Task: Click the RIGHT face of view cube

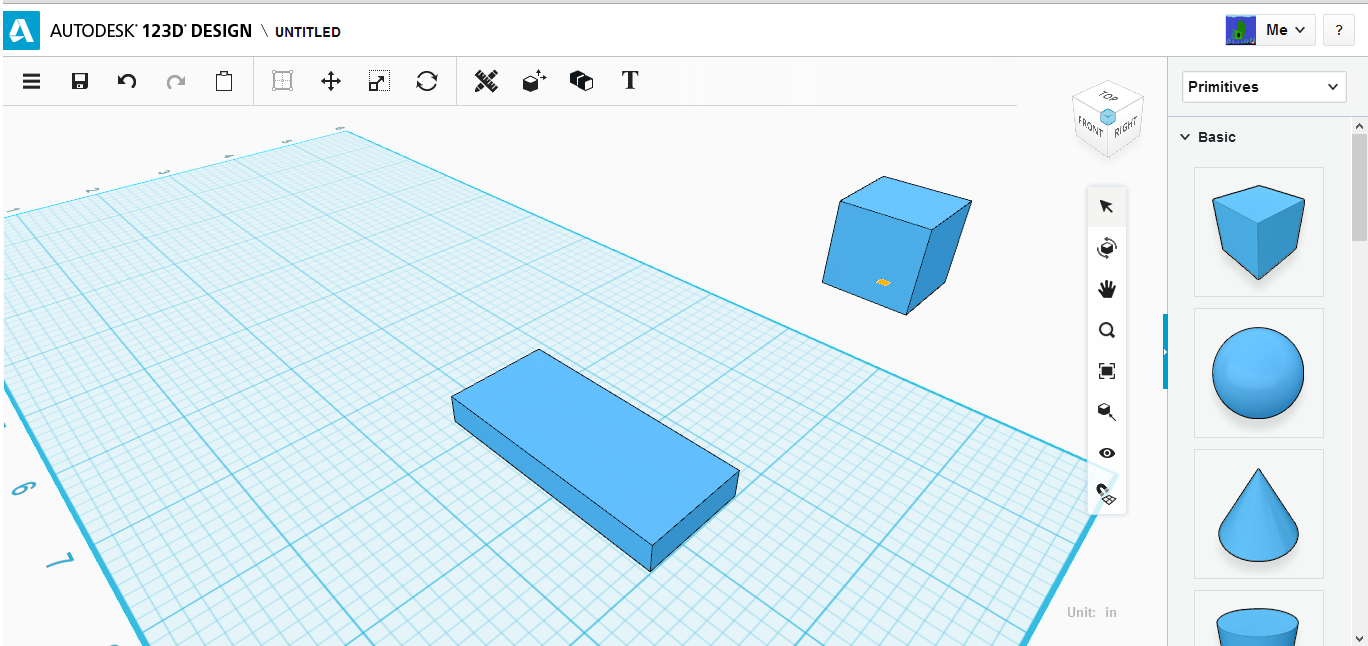Action: pyautogui.click(x=1124, y=127)
